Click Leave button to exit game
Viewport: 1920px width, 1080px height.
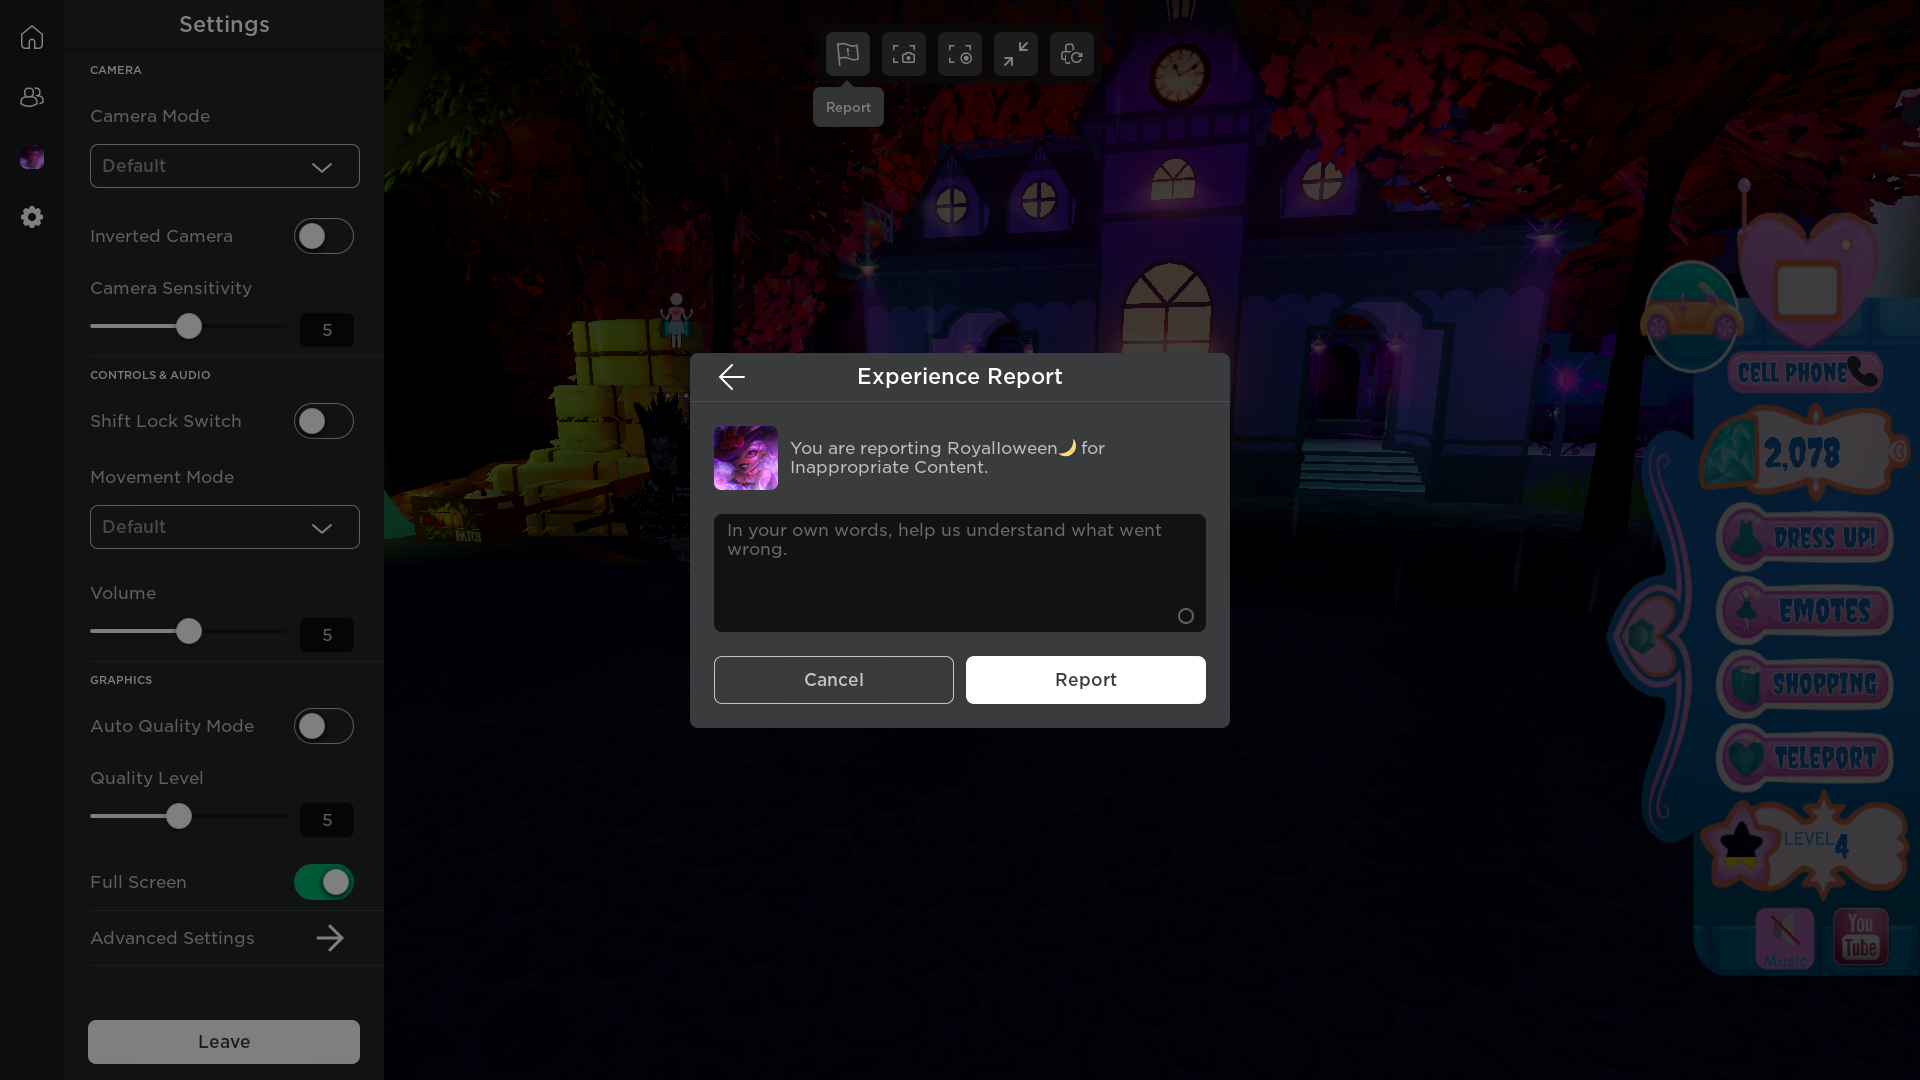[224, 1042]
